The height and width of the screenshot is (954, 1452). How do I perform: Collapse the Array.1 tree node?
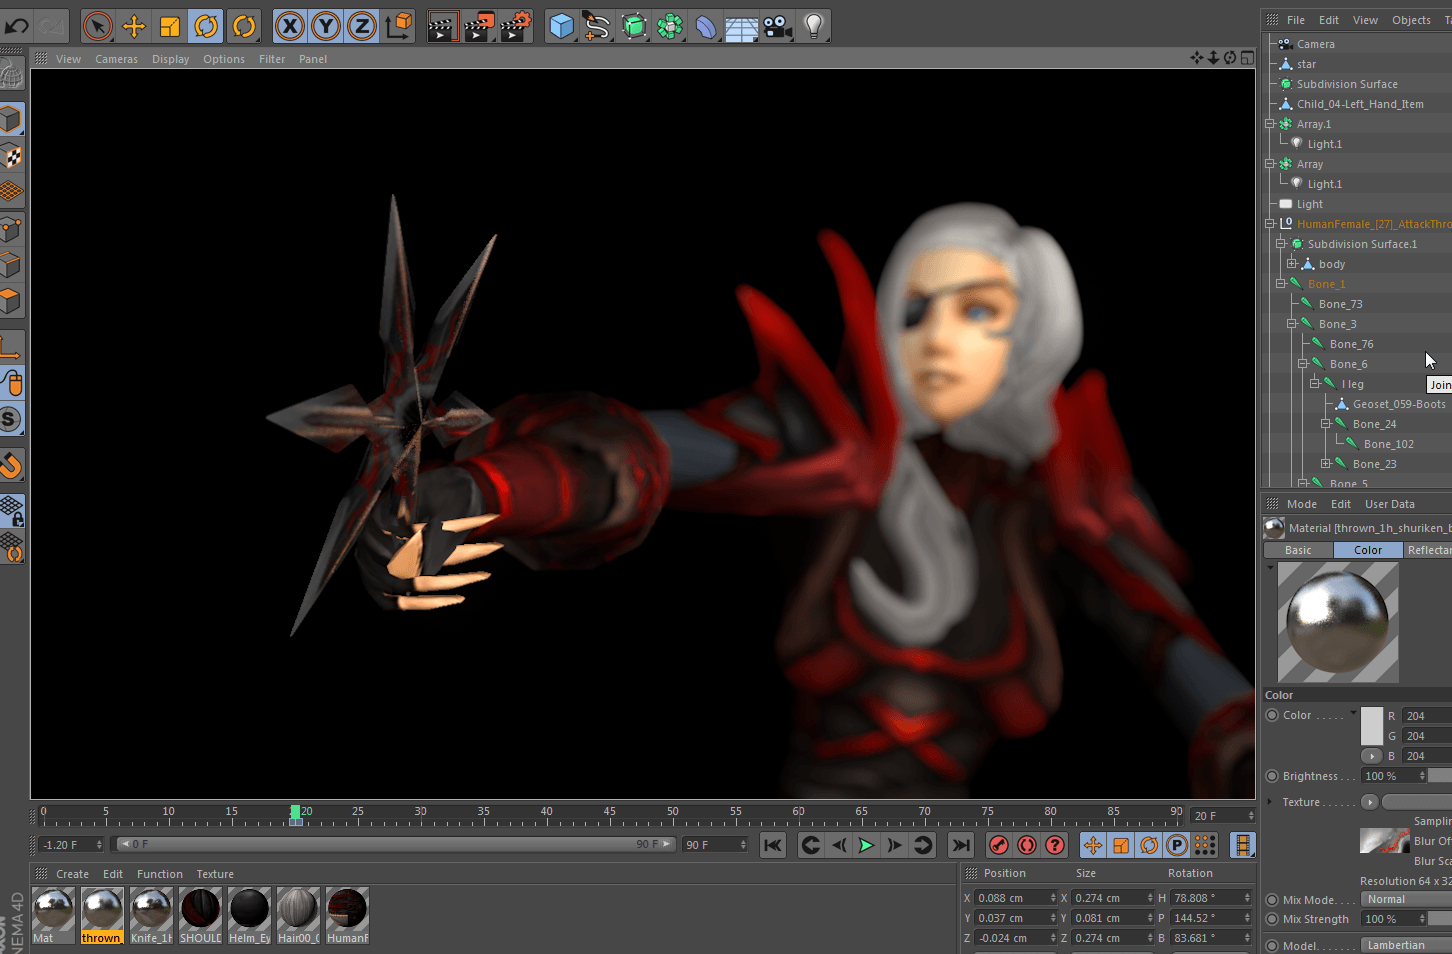[x=1270, y=124]
